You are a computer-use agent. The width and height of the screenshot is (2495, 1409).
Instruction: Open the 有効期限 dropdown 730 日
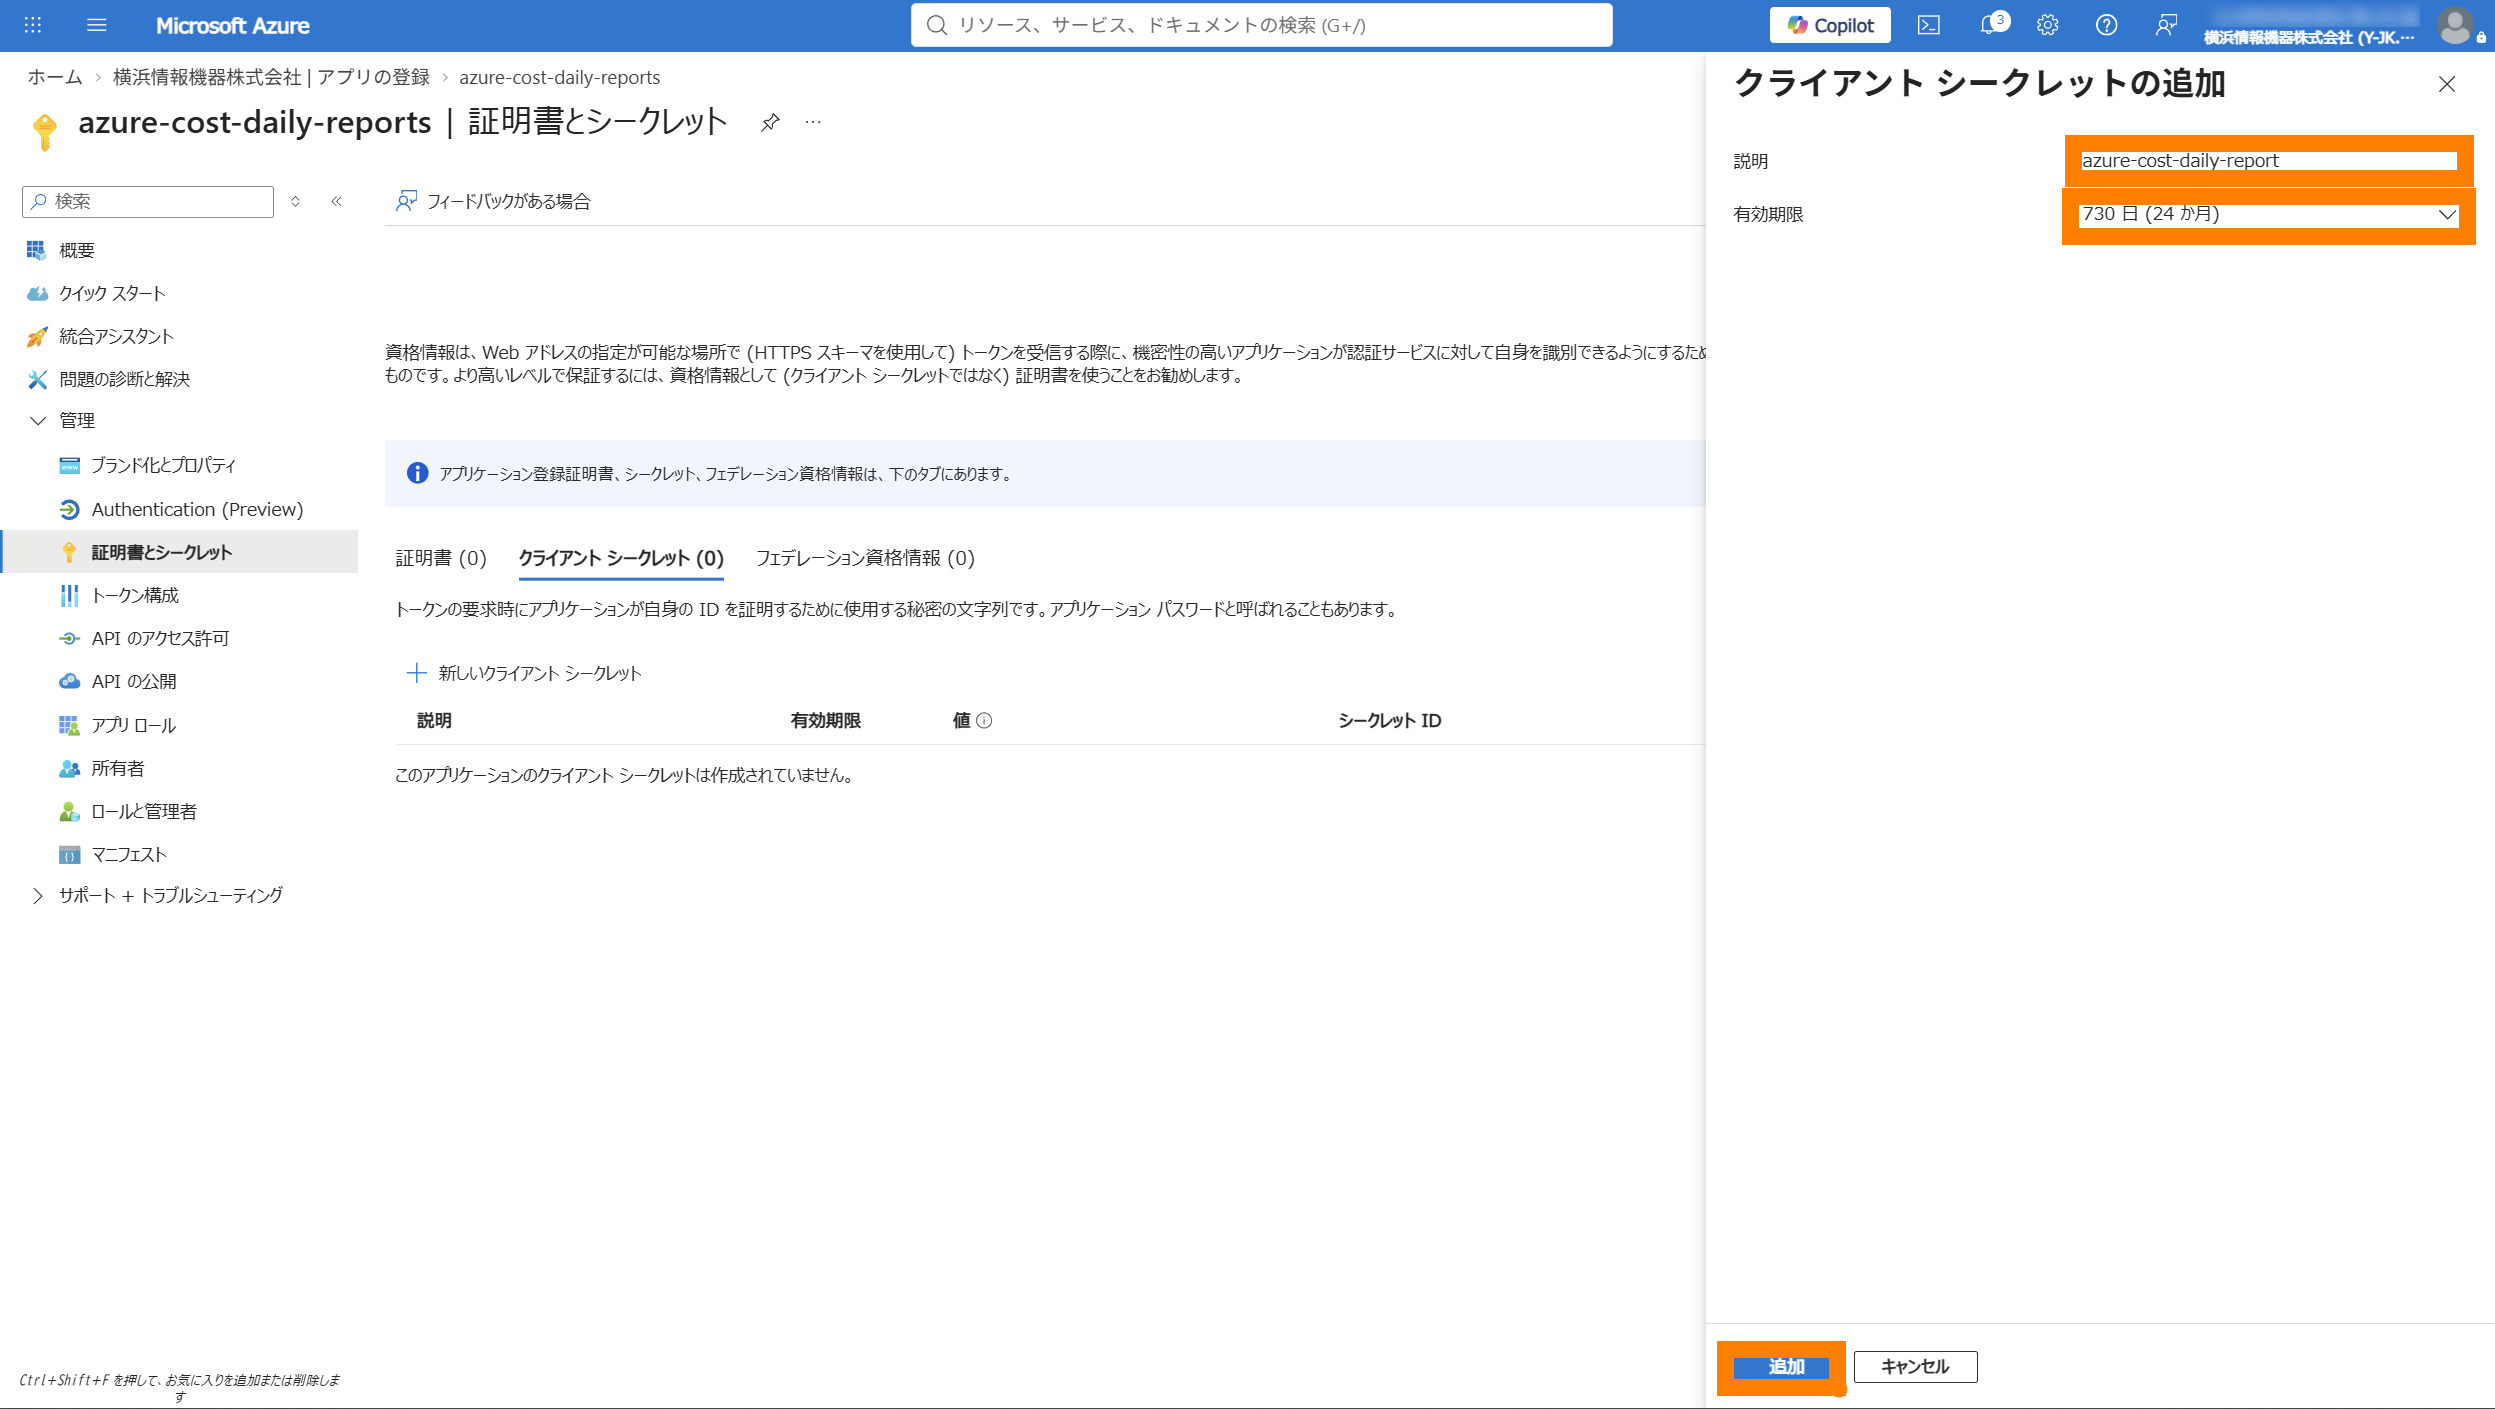pos(2268,214)
